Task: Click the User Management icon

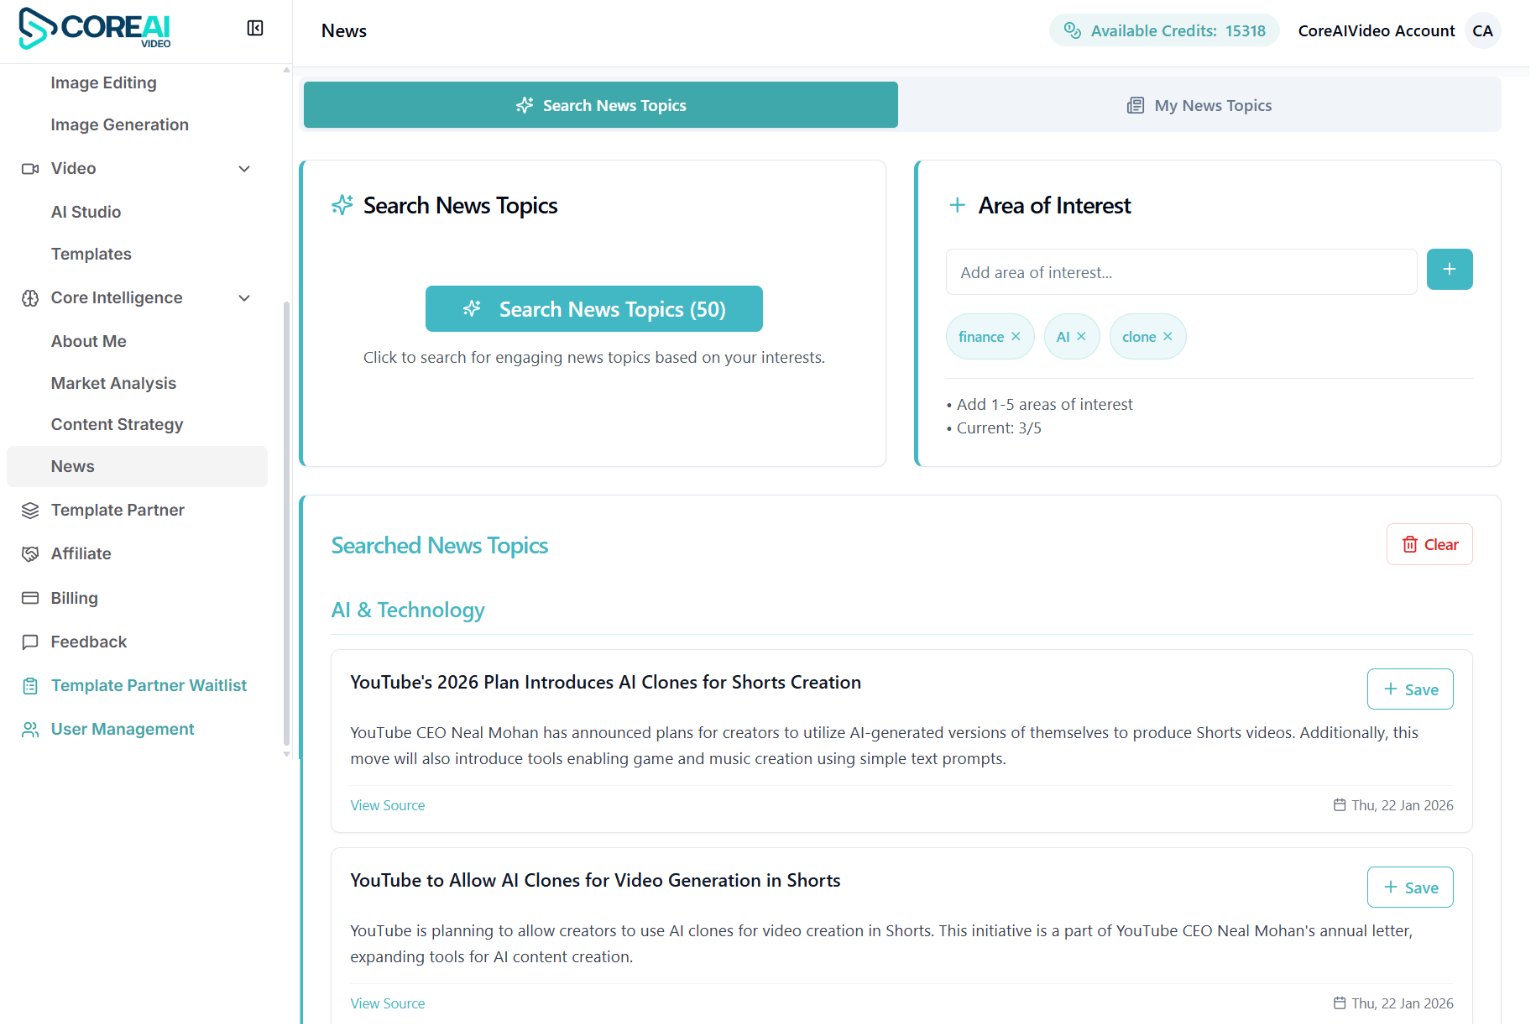Action: point(30,729)
